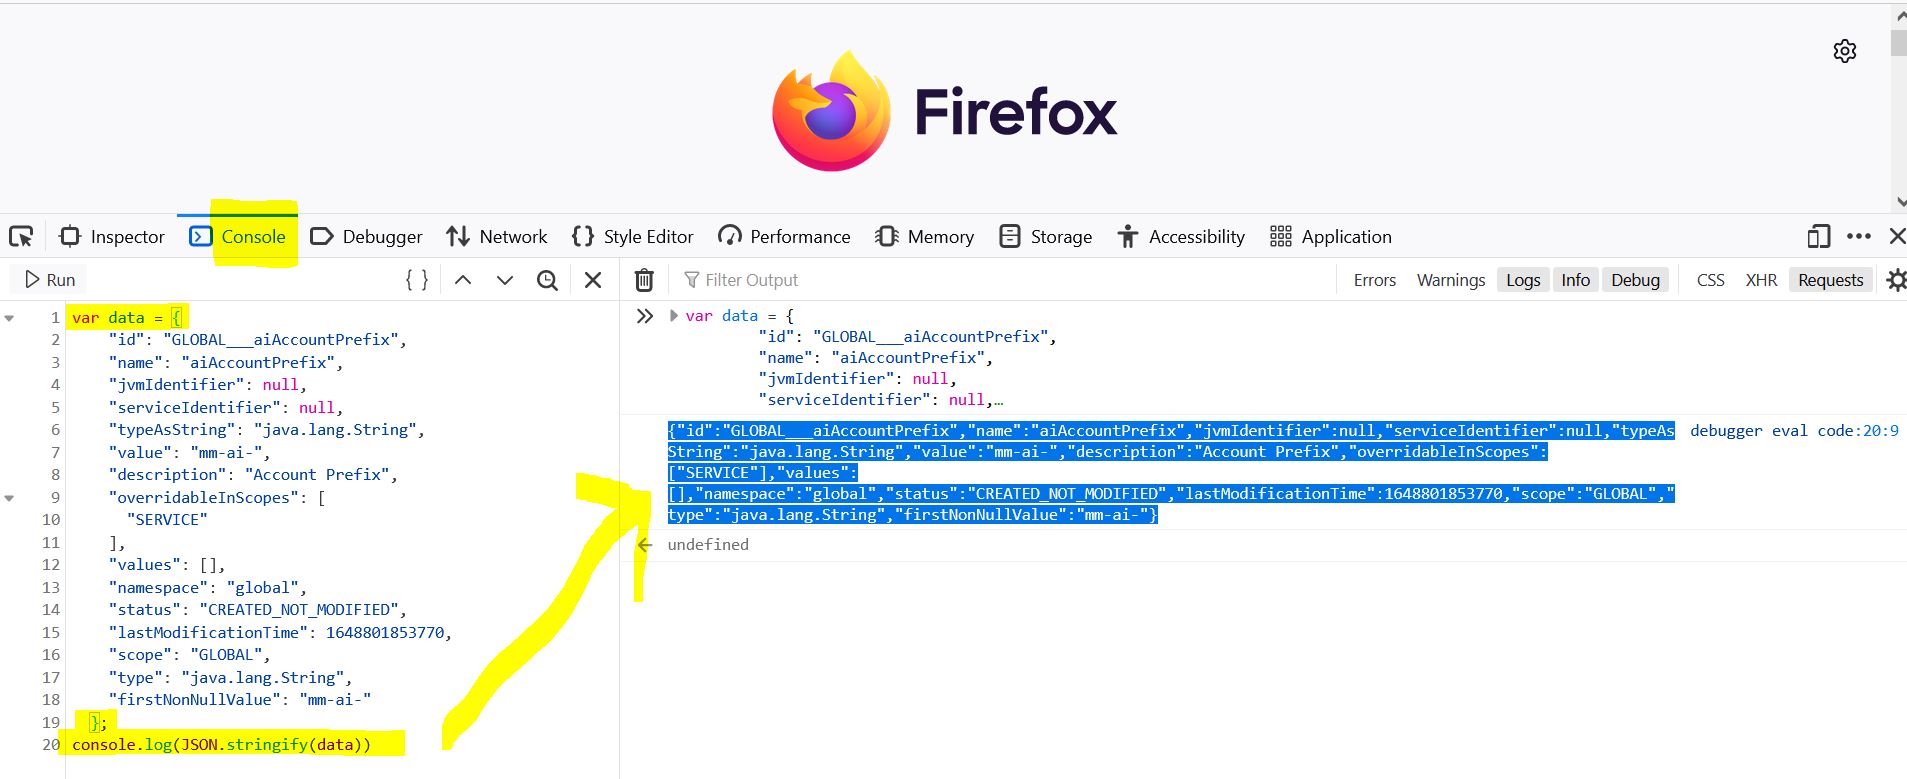Open the Storage tab
The image size is (1907, 779).
click(x=1046, y=237)
